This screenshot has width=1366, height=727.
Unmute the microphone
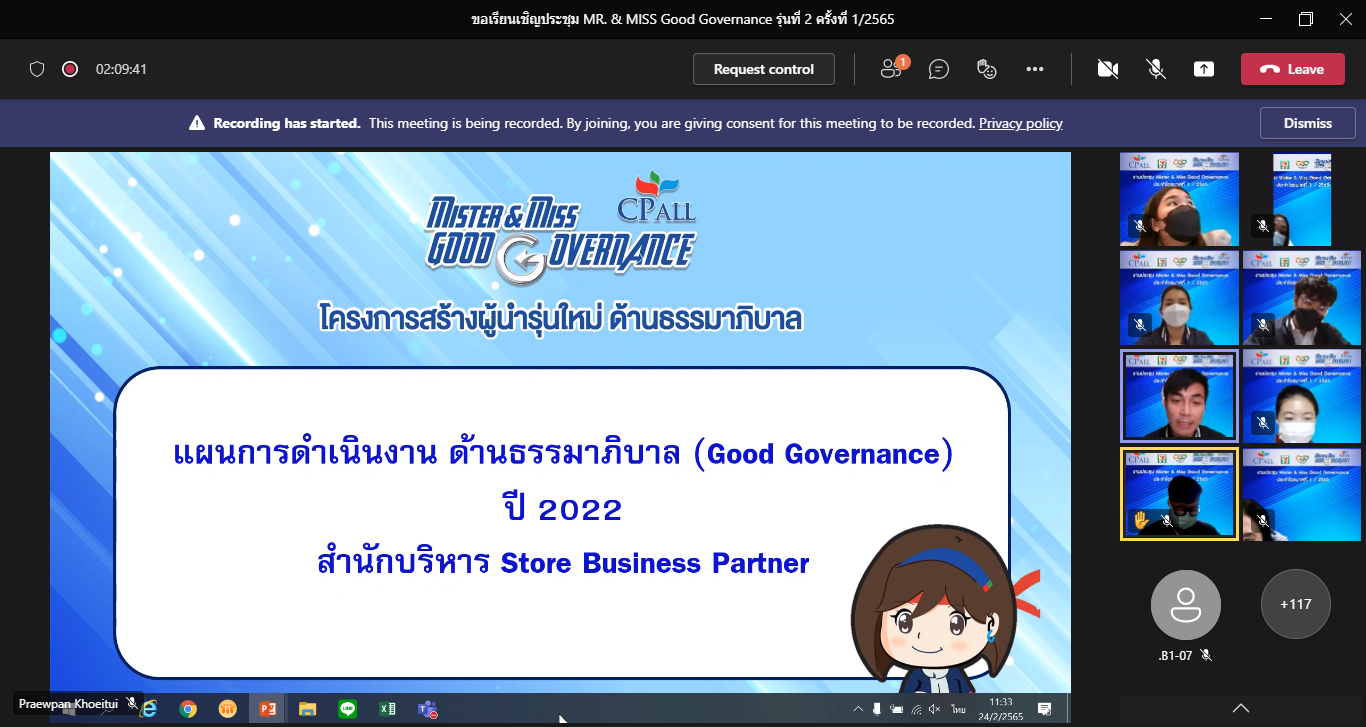point(1156,69)
